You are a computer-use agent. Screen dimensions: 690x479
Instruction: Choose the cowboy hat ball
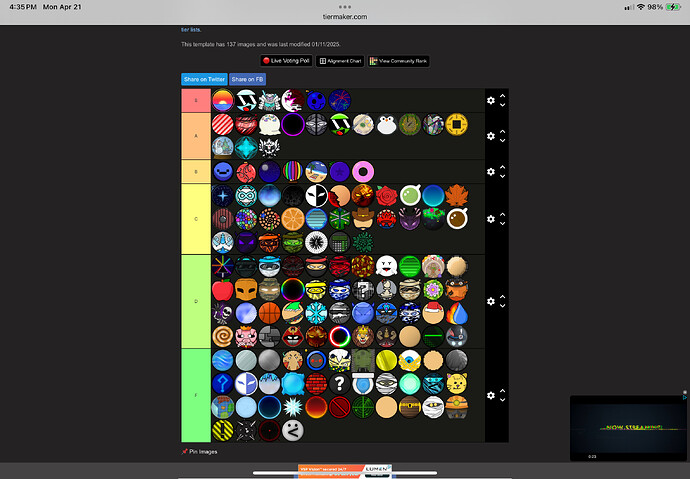coord(363,219)
